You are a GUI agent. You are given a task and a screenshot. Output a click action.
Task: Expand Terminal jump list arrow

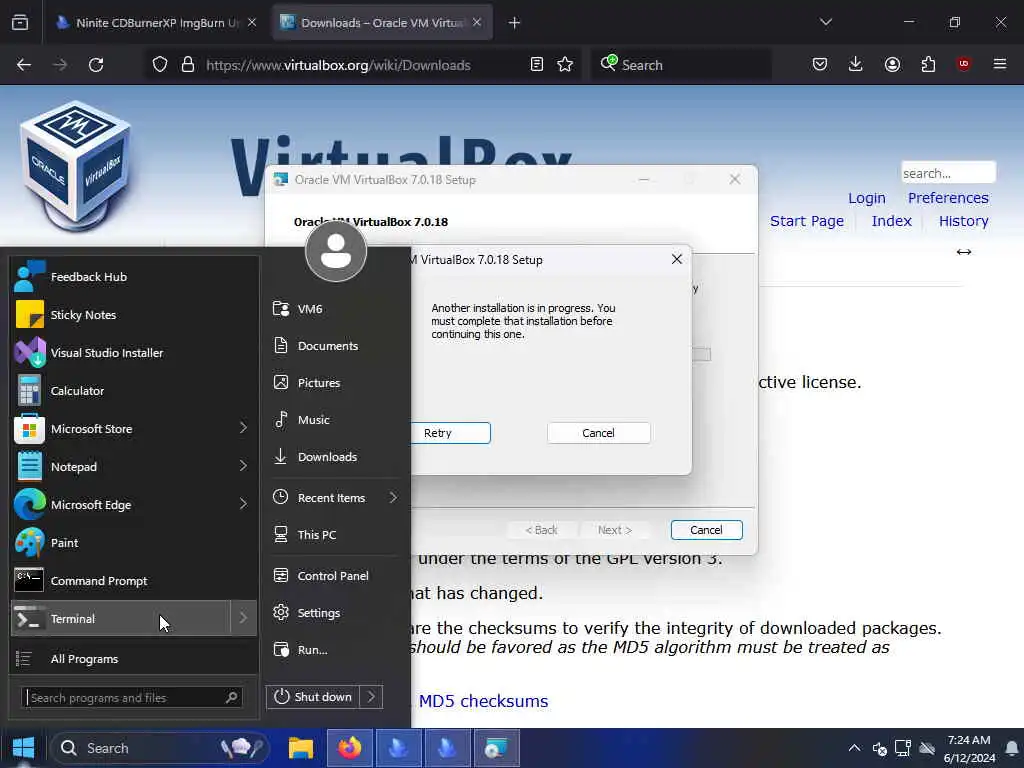pyautogui.click(x=243, y=618)
